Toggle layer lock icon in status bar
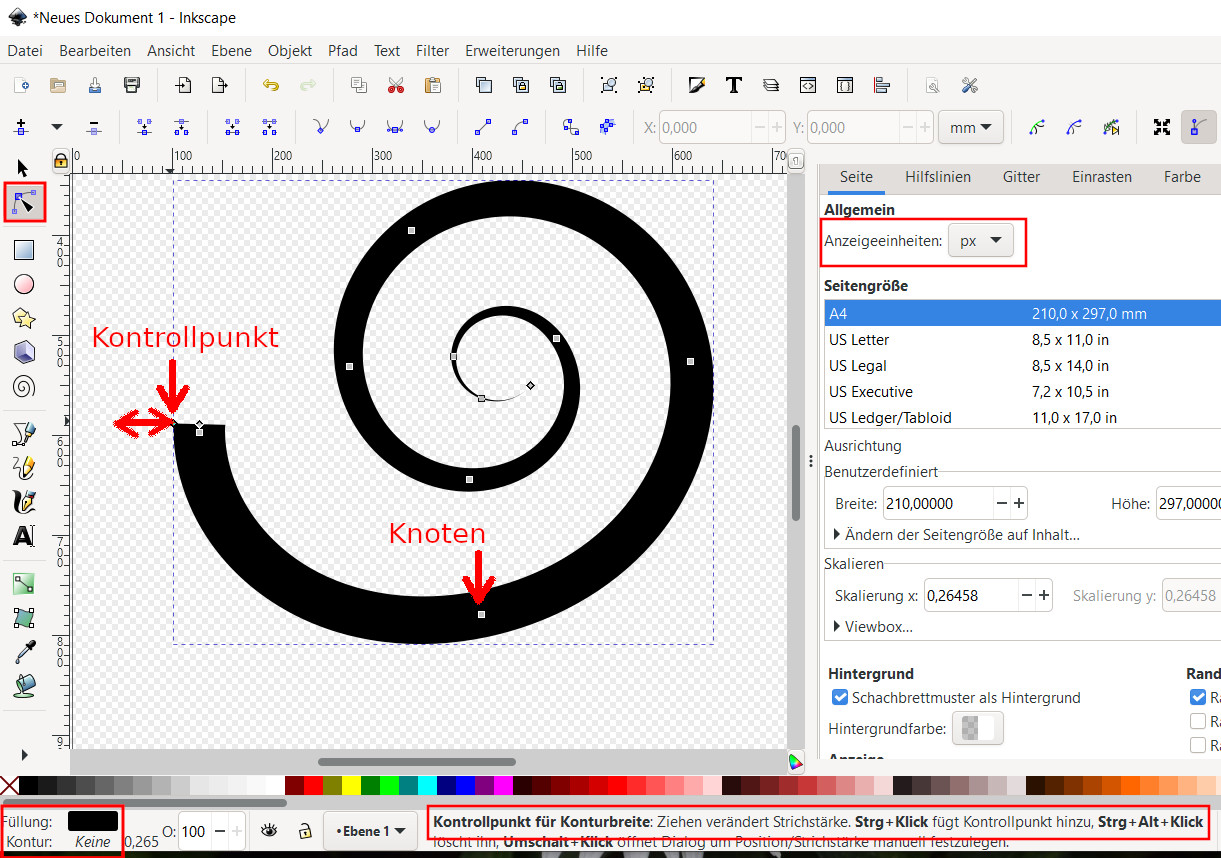Screen dimensions: 1221x858 [305, 830]
